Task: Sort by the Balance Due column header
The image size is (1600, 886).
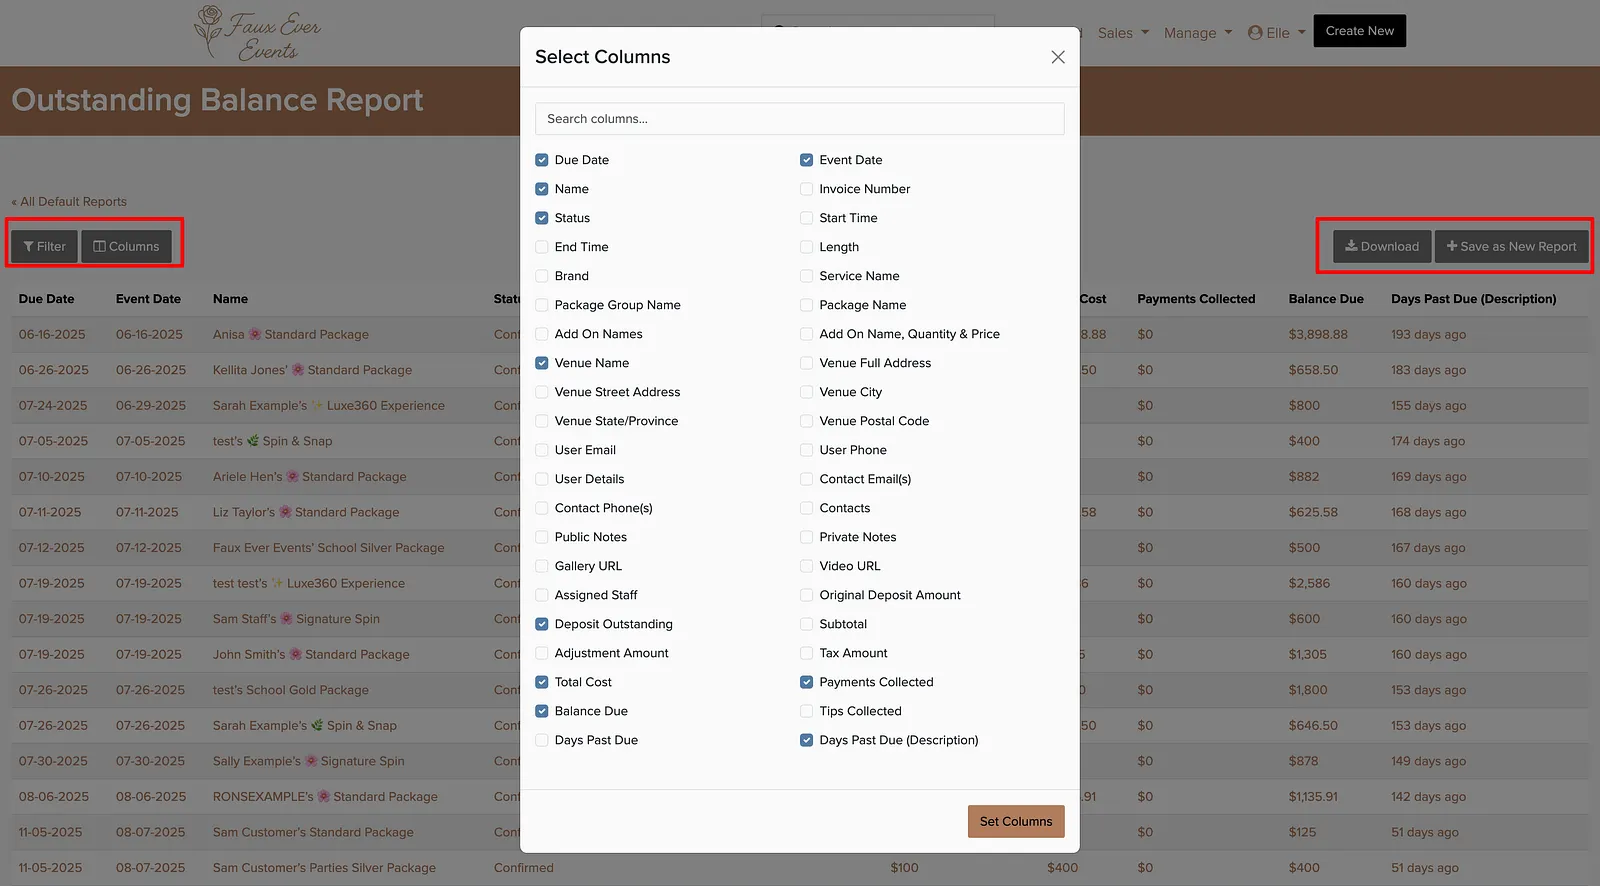Action: (1326, 299)
